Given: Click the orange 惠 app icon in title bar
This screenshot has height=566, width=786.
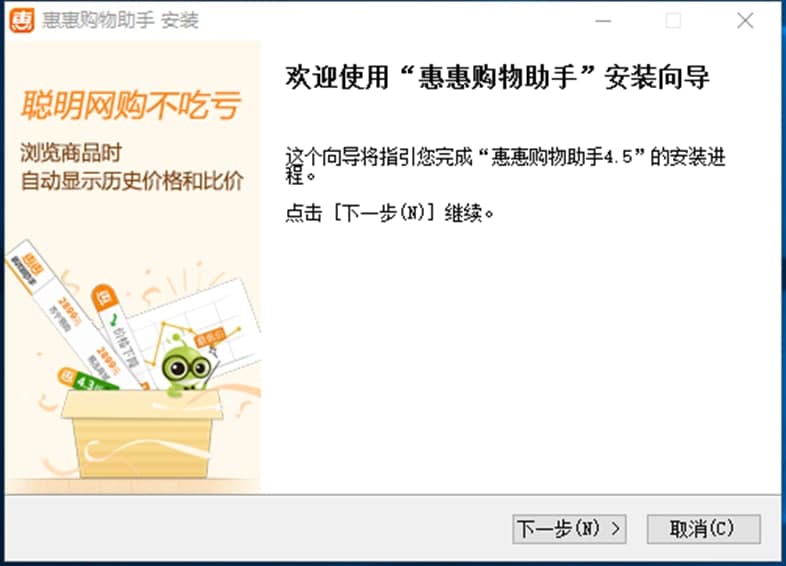Looking at the screenshot, I should 22,21.
